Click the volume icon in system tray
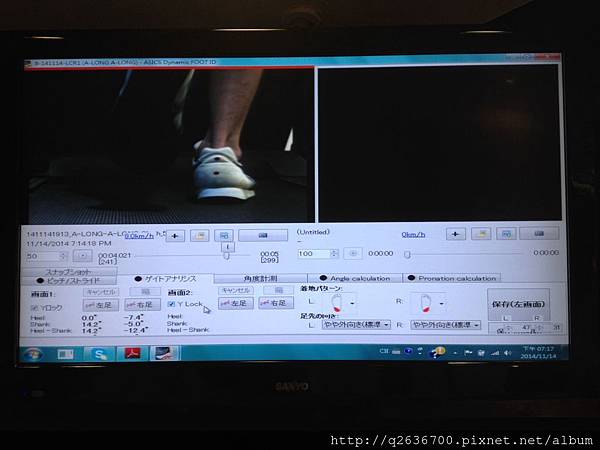 pyautogui.click(x=508, y=353)
